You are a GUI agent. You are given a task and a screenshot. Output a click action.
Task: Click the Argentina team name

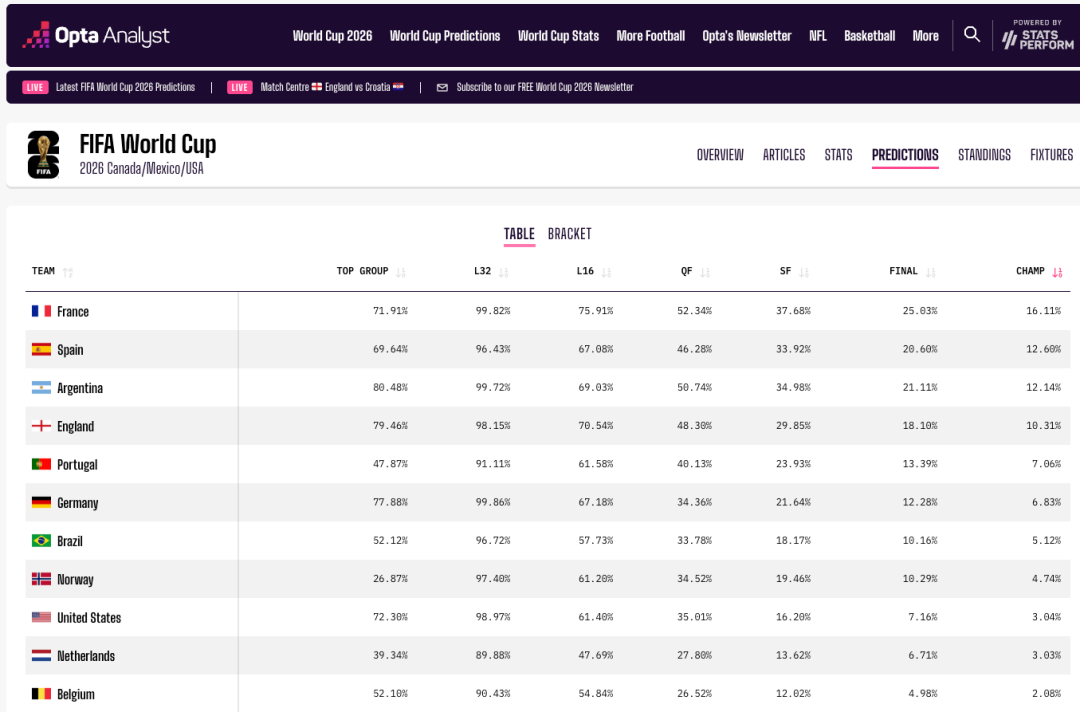[80, 388]
